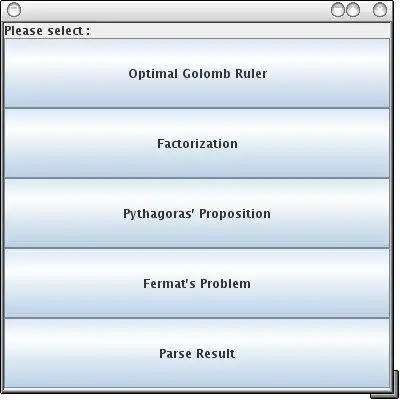The width and height of the screenshot is (400, 400).
Task: Click the 'Proposition' text in the middle button
Action: point(235,214)
